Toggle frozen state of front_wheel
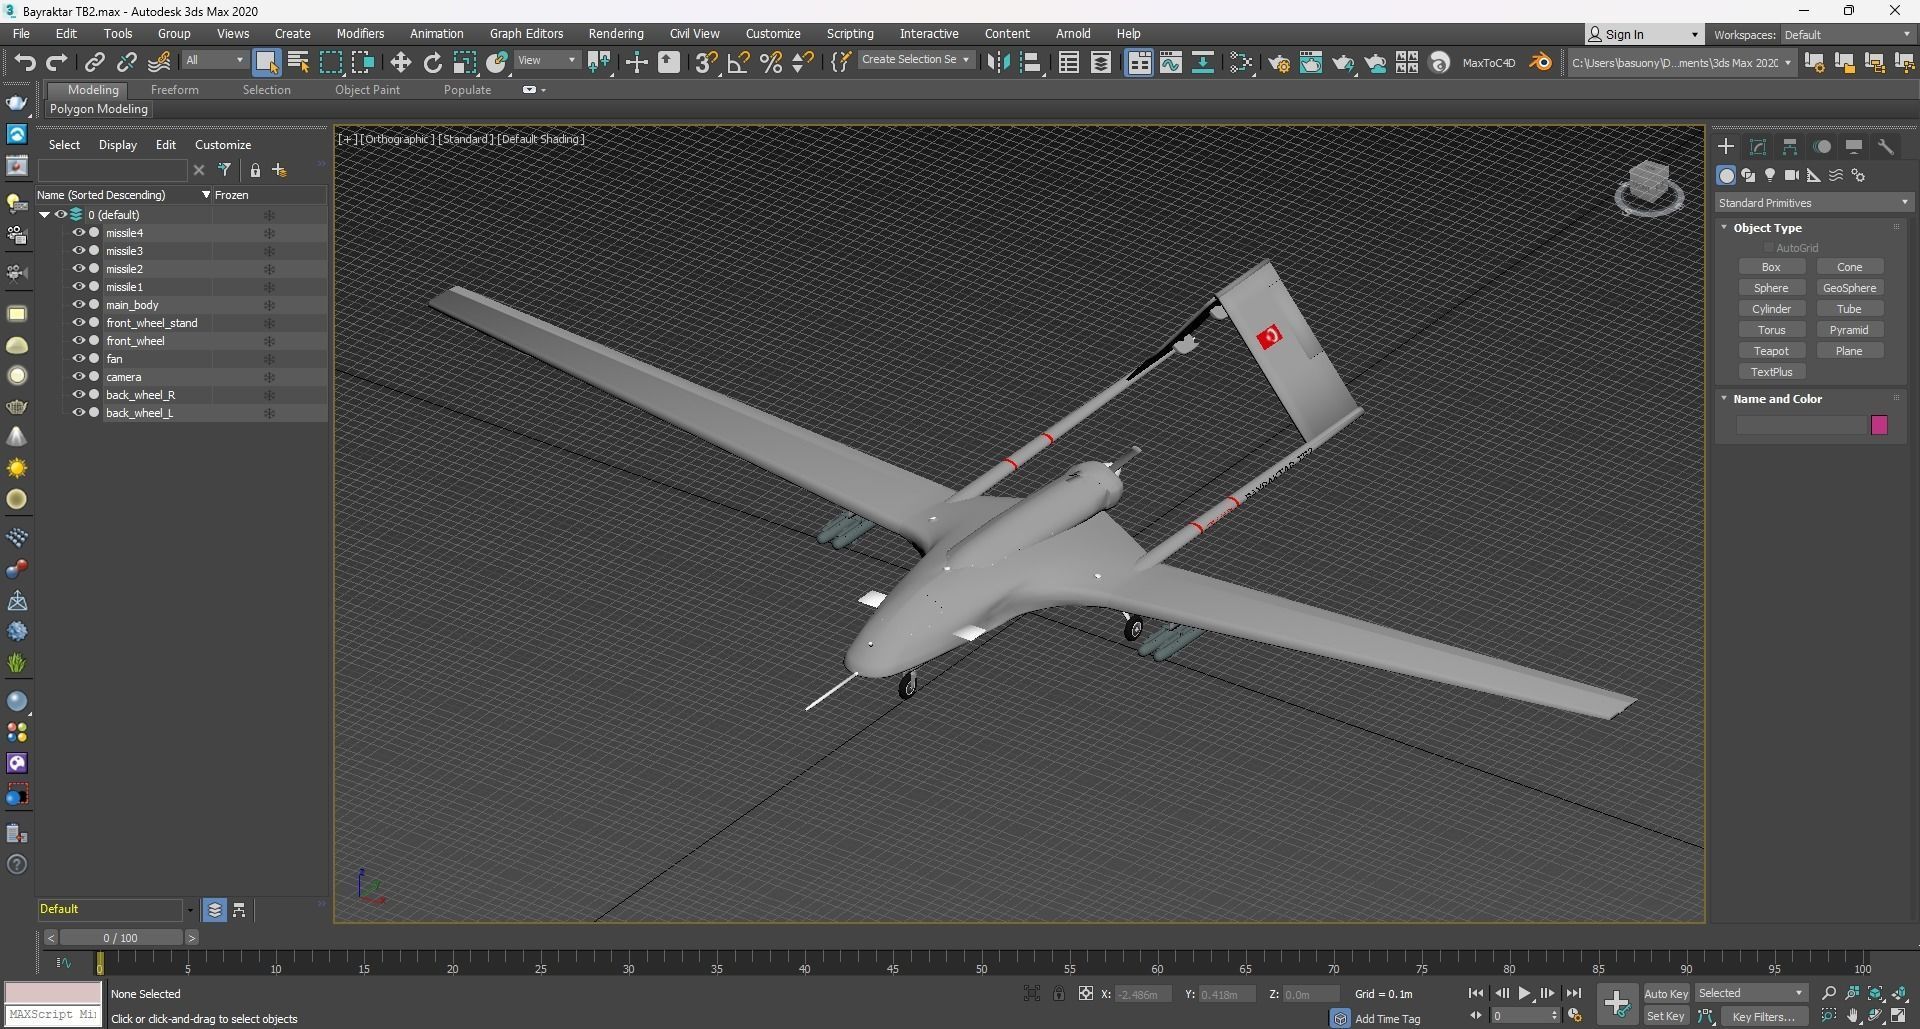The width and height of the screenshot is (1920, 1029). [269, 341]
